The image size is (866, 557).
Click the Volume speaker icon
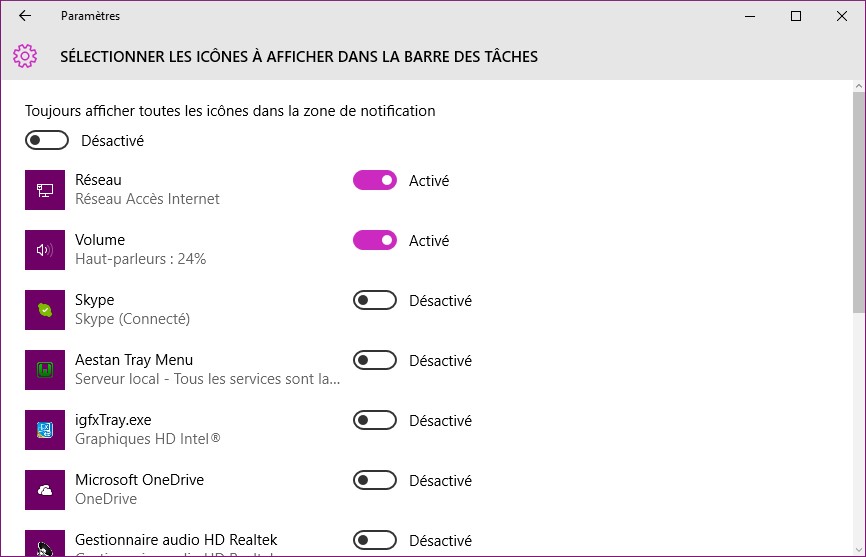pyautogui.click(x=45, y=250)
